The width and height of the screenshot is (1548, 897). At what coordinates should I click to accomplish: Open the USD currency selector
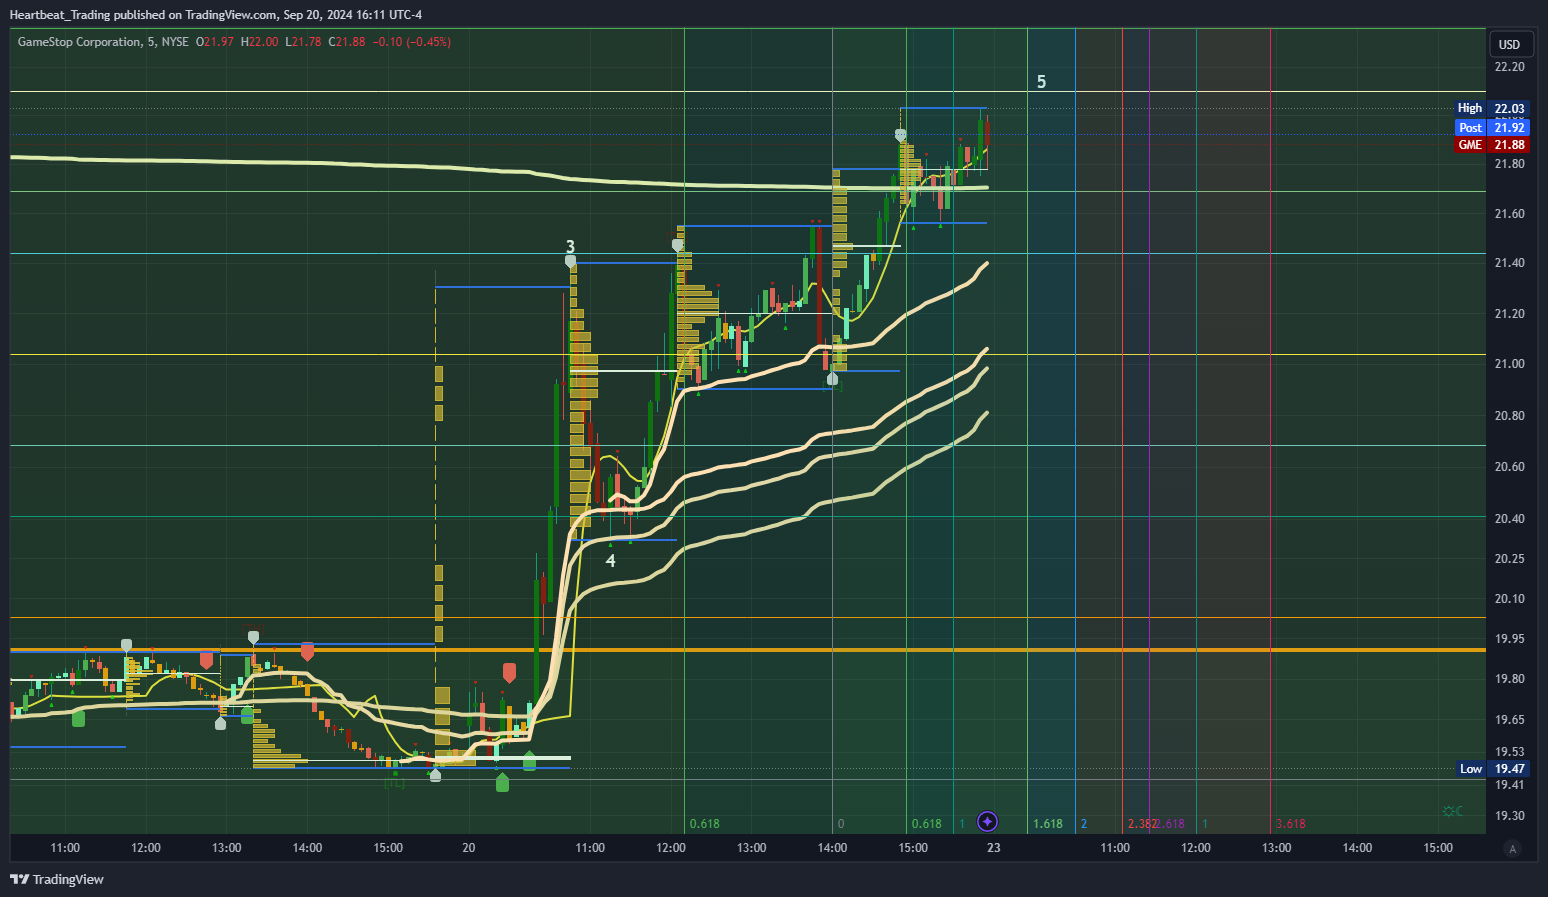click(x=1509, y=44)
